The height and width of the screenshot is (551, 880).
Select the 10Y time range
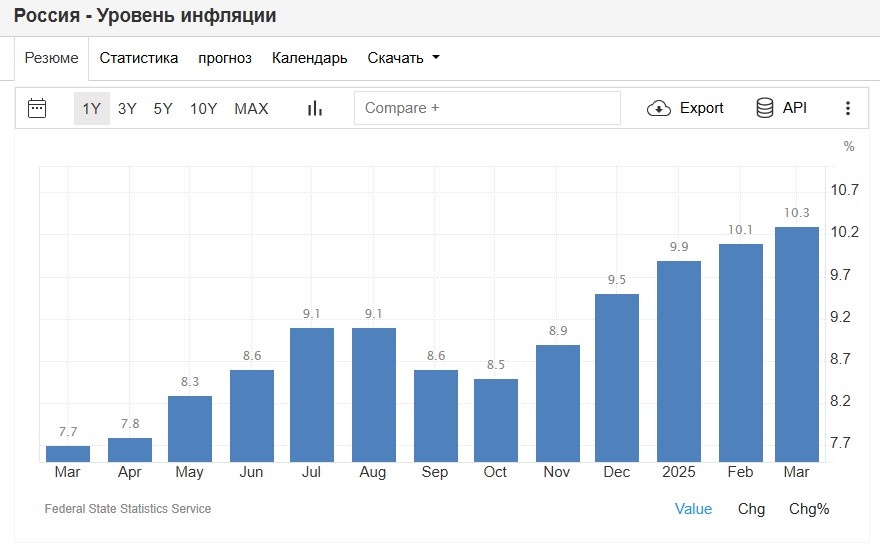click(203, 108)
